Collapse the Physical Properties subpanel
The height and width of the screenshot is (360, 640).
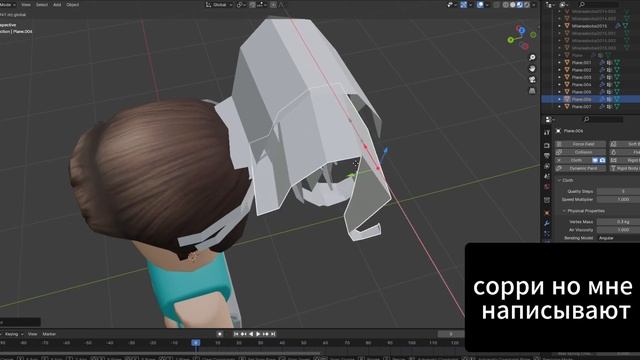click(x=583, y=211)
